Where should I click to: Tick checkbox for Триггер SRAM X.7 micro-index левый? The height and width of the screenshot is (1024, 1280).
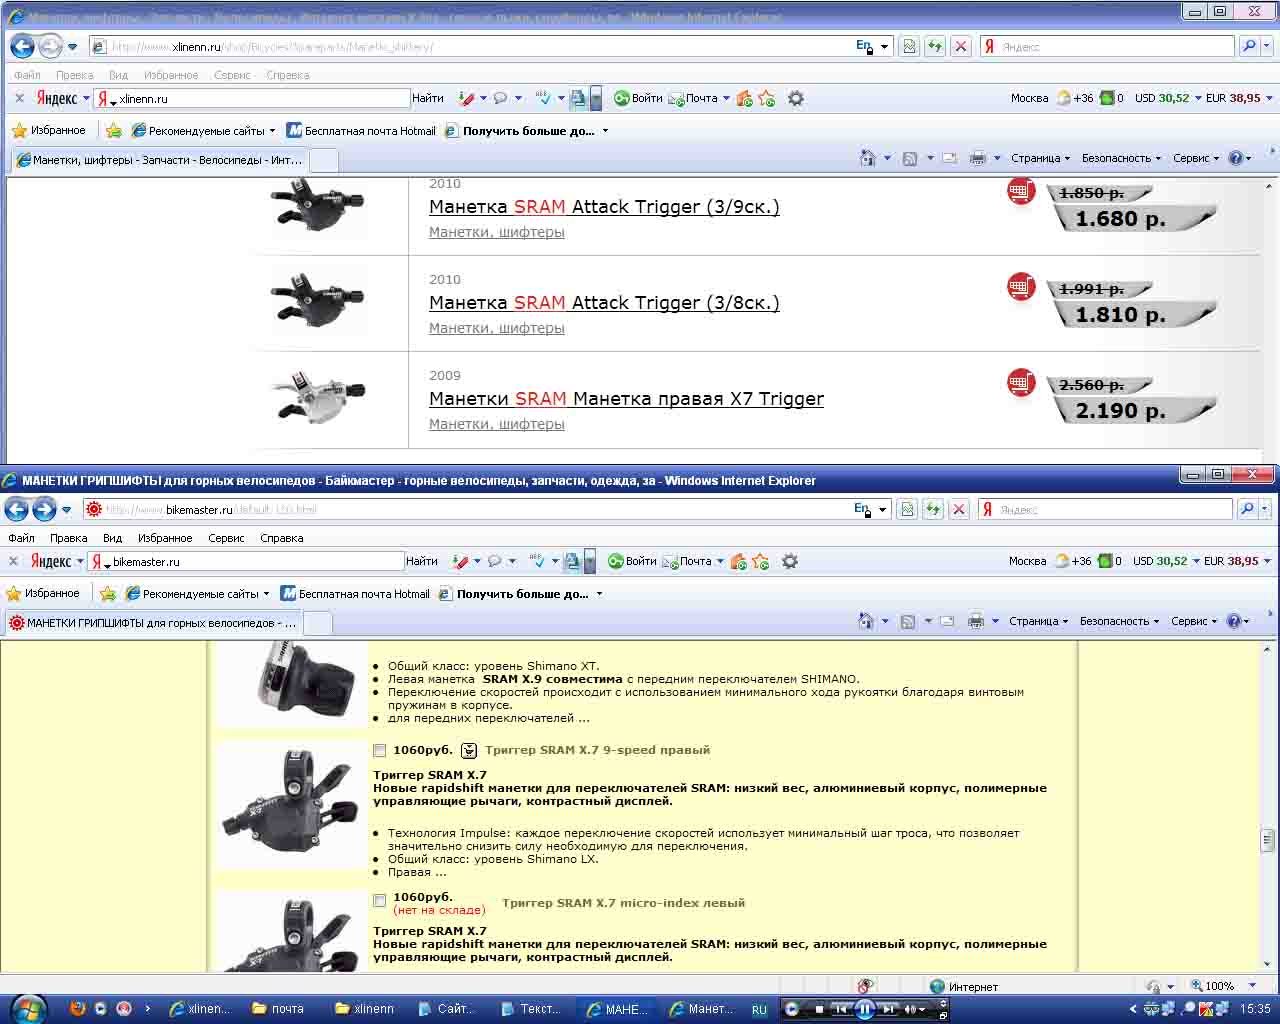click(x=379, y=901)
